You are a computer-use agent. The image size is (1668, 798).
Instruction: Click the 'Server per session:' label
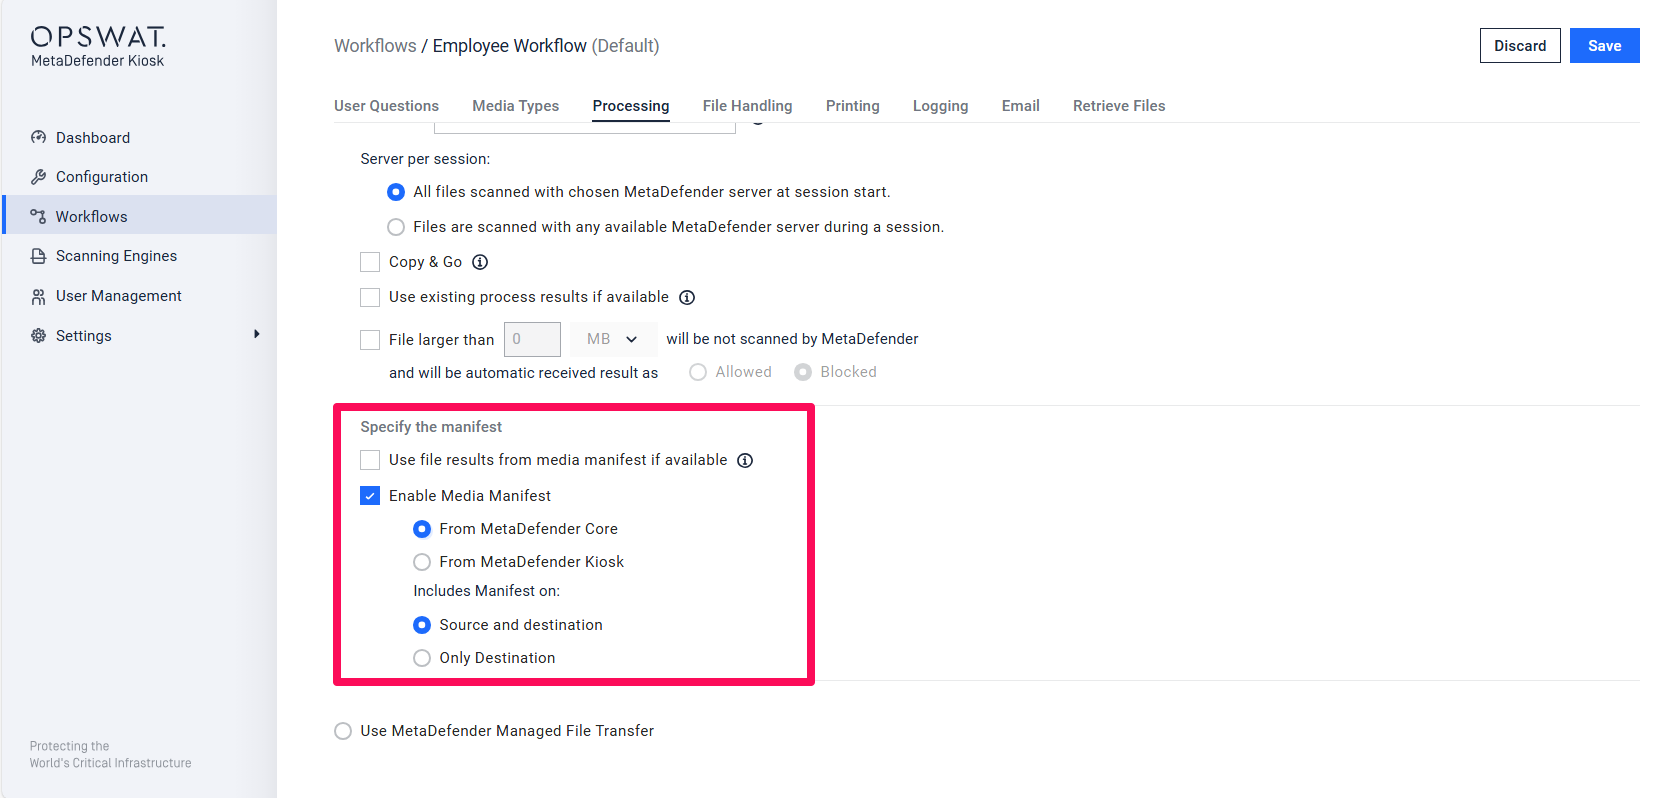(425, 159)
